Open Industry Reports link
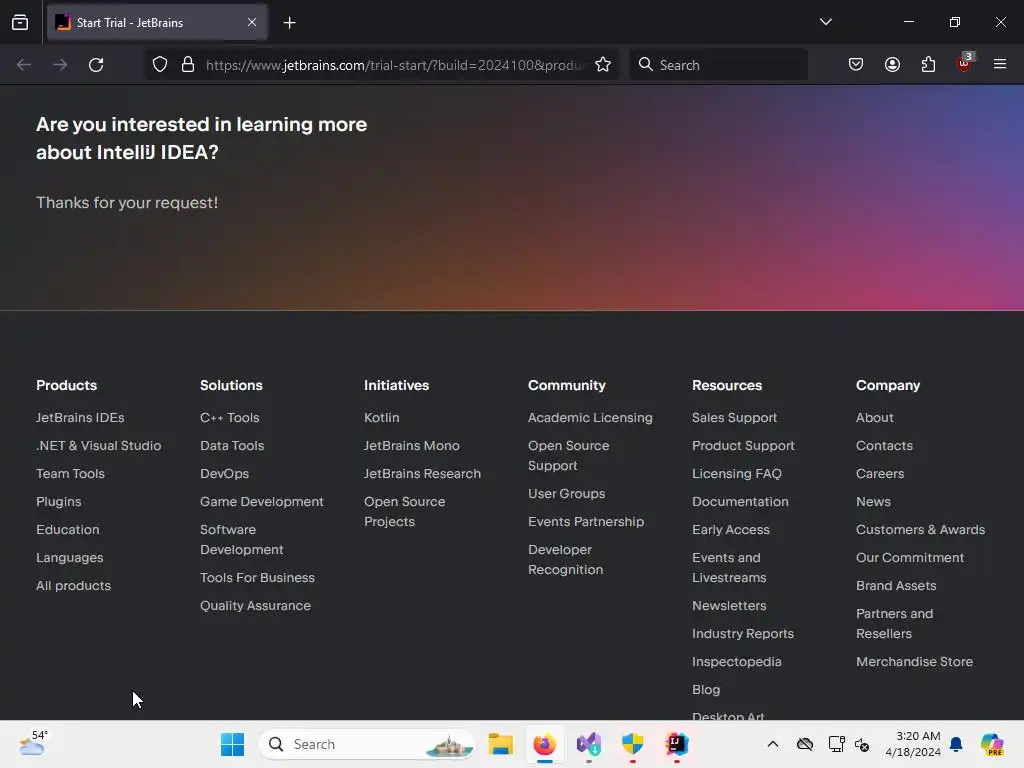The height and width of the screenshot is (768, 1024). point(743,633)
